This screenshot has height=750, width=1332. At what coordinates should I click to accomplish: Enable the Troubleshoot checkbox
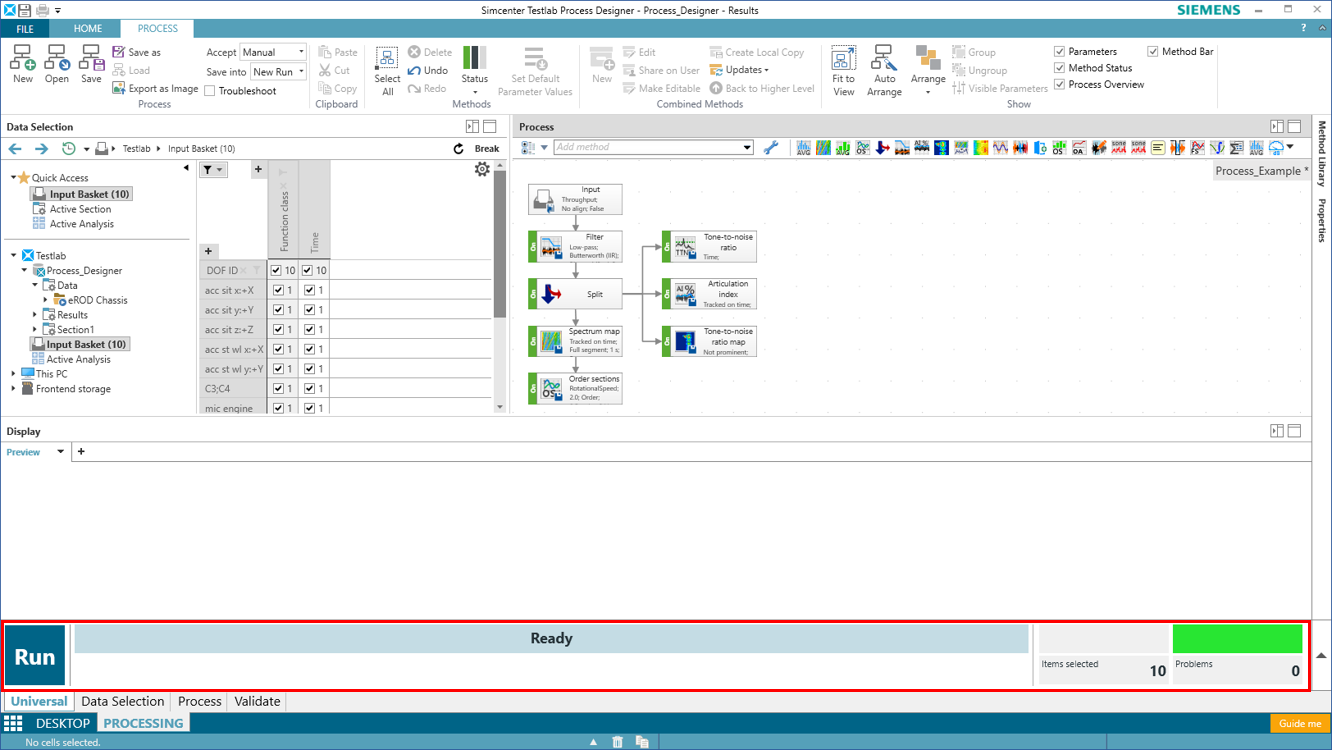(x=210, y=91)
